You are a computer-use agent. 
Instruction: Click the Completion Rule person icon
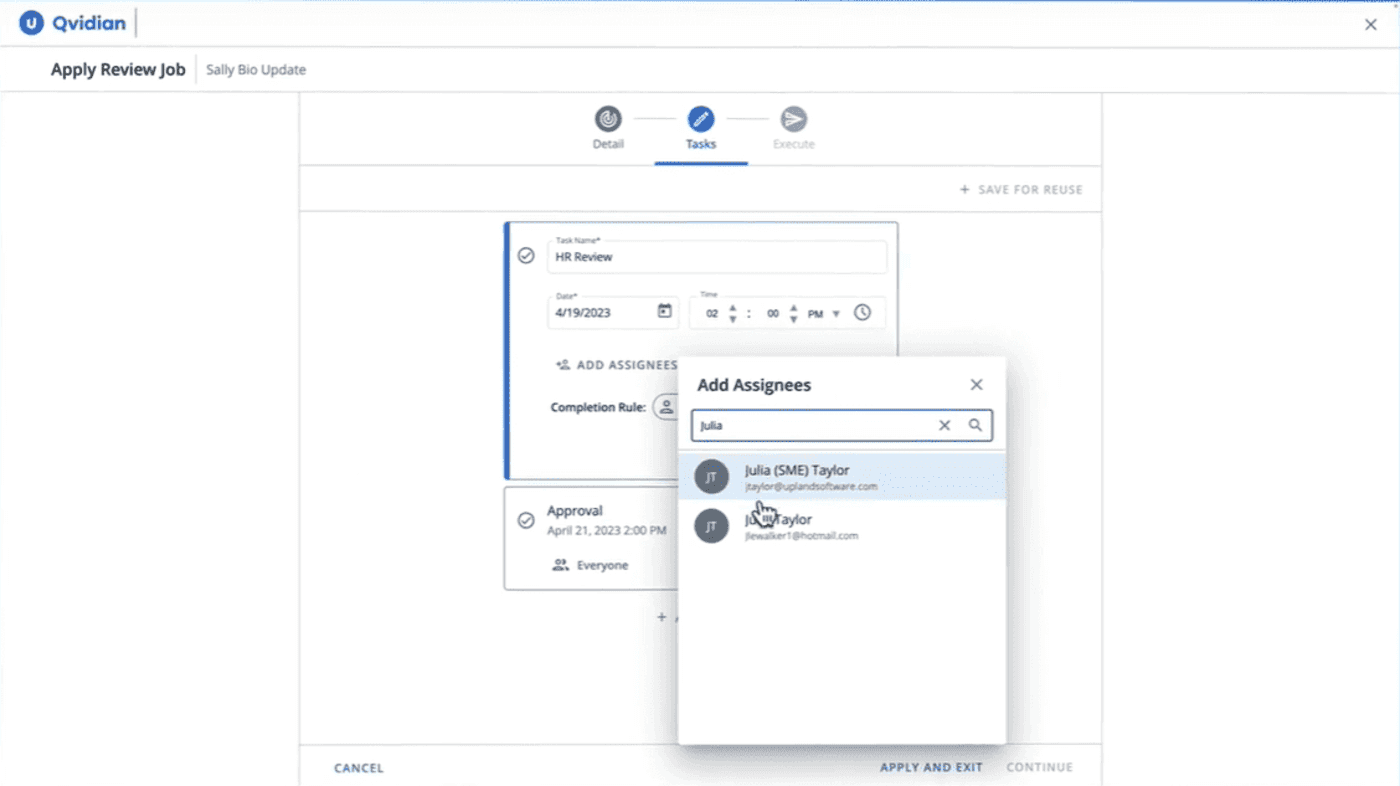666,407
